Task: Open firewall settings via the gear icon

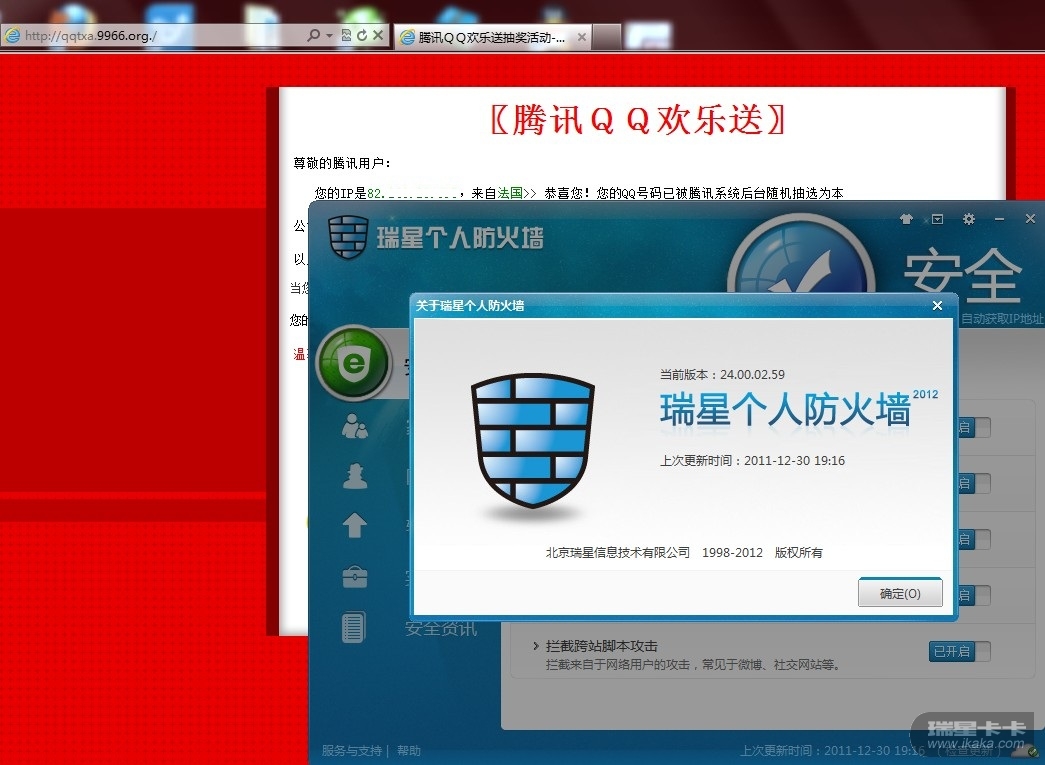Action: coord(968,219)
